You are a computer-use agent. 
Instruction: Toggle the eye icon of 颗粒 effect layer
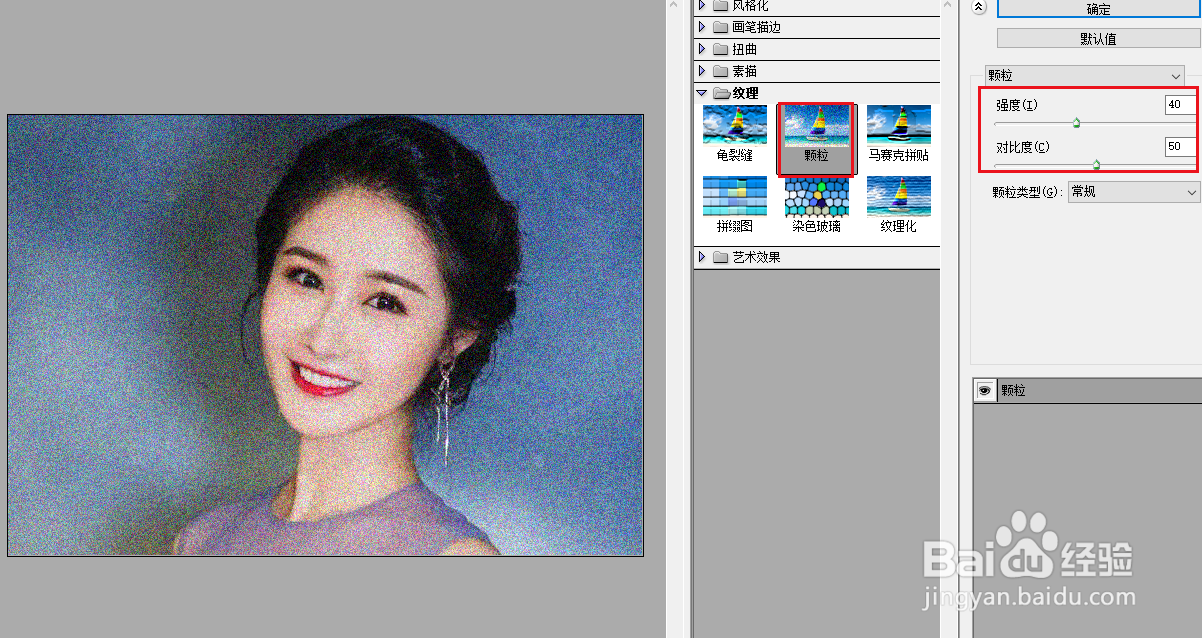(x=984, y=391)
